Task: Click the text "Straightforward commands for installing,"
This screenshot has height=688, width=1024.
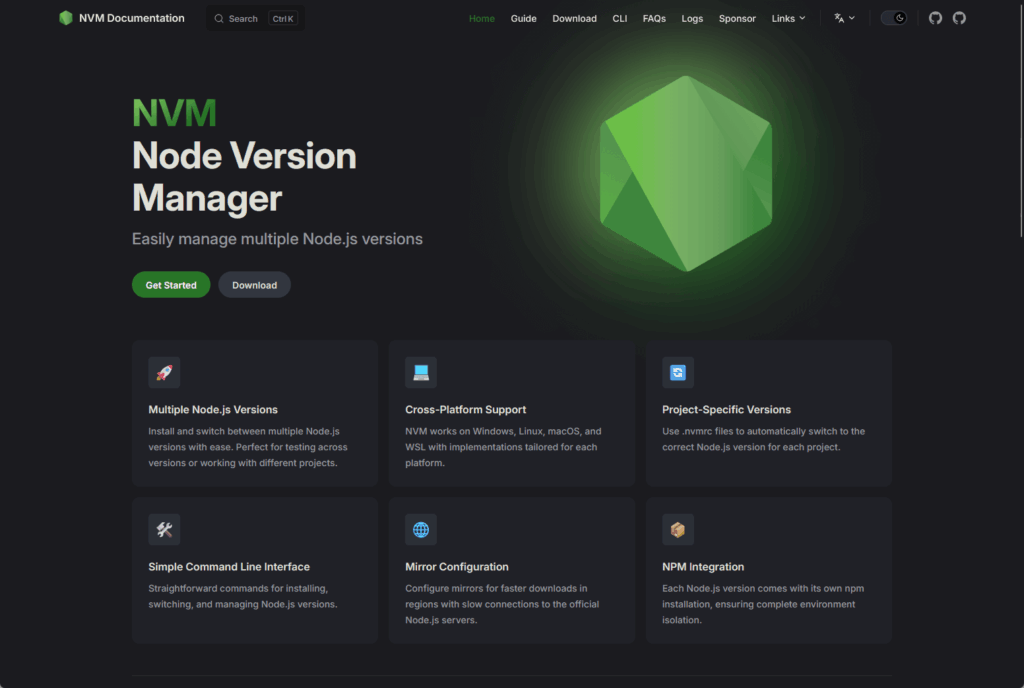Action: point(238,588)
